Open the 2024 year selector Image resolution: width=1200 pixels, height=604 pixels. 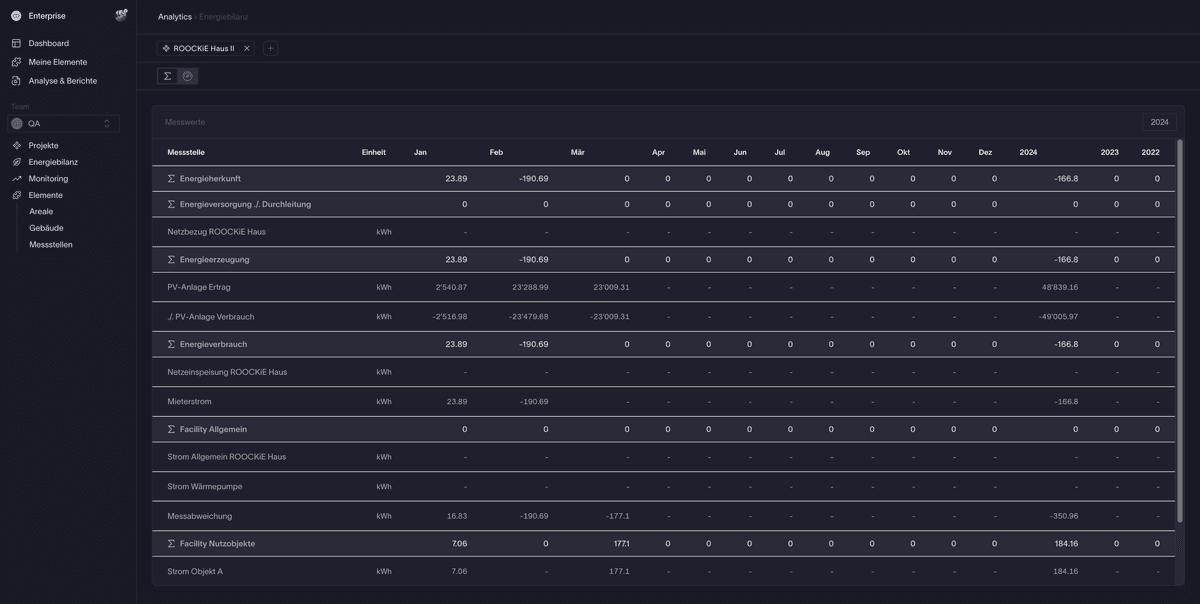(1159, 122)
